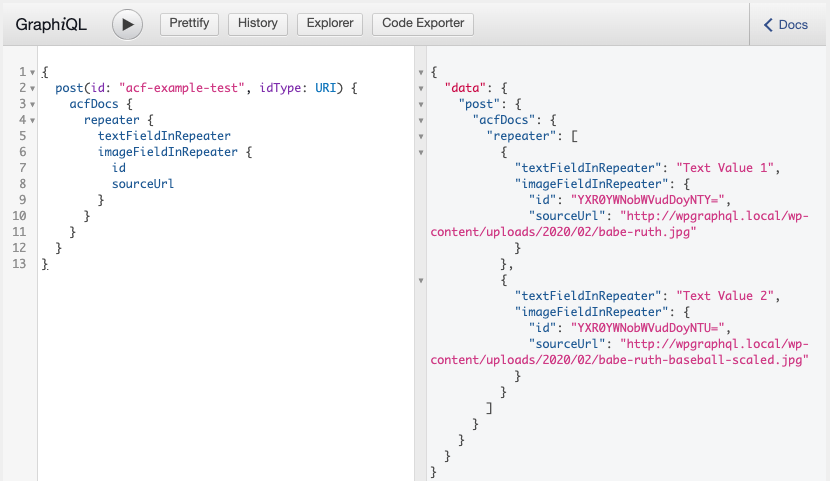Collapse first "imageFieldInRepeater" object in the response

click(x=421, y=185)
